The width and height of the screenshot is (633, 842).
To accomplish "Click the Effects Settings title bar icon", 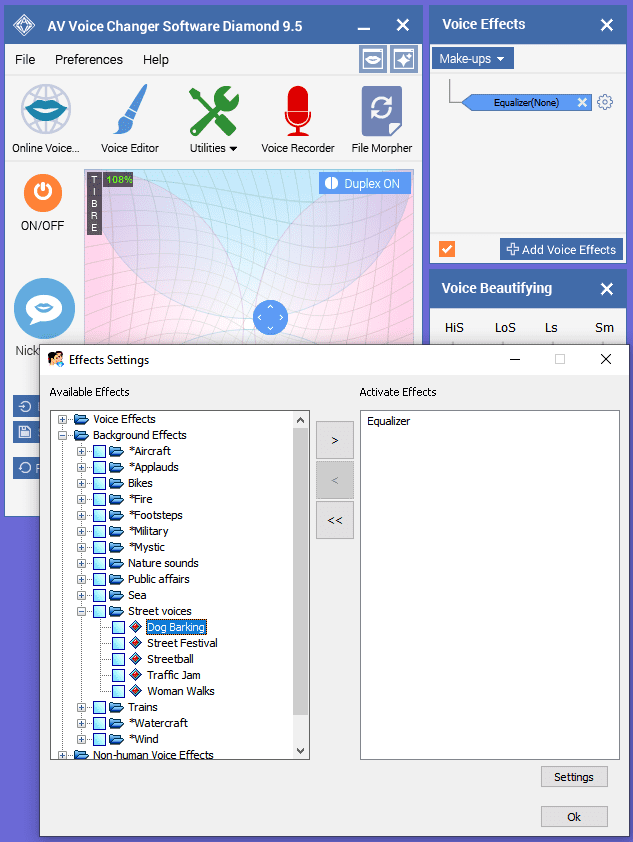I will (56, 359).
